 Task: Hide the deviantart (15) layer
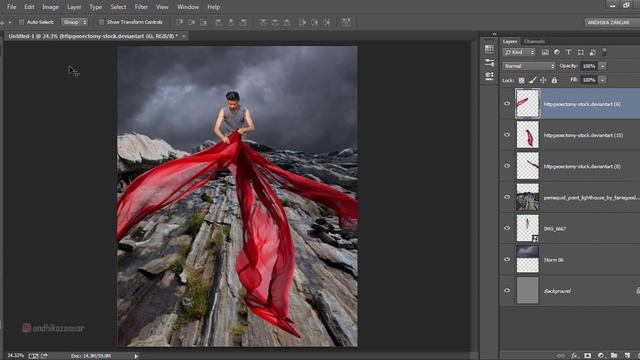click(x=507, y=135)
